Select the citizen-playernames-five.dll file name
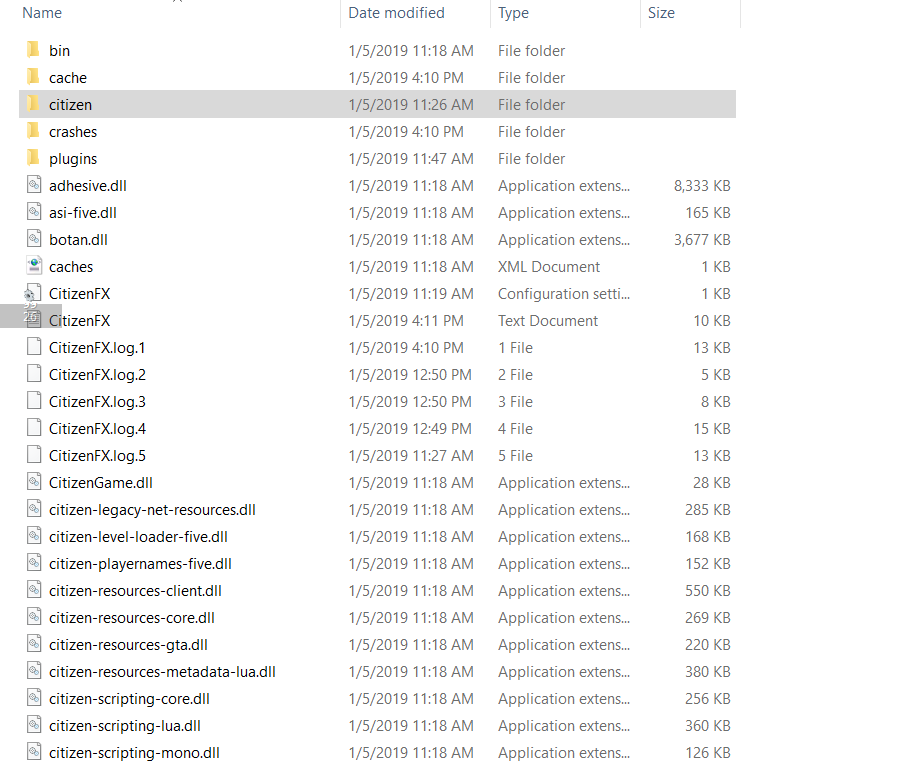This screenshot has height=769, width=914. (140, 564)
